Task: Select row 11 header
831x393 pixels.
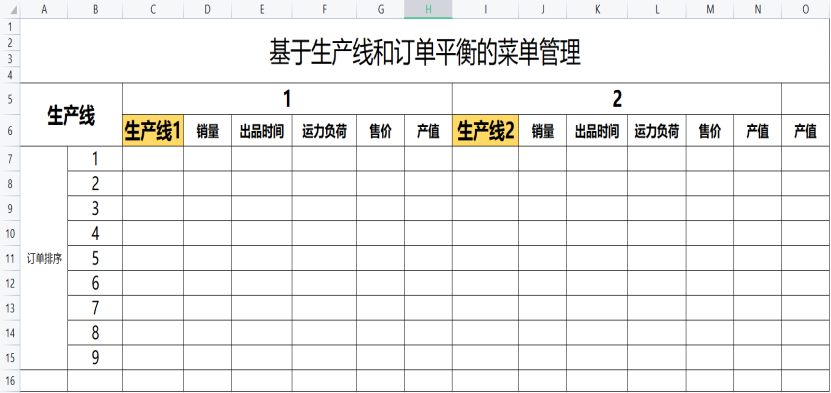Action: (10, 258)
